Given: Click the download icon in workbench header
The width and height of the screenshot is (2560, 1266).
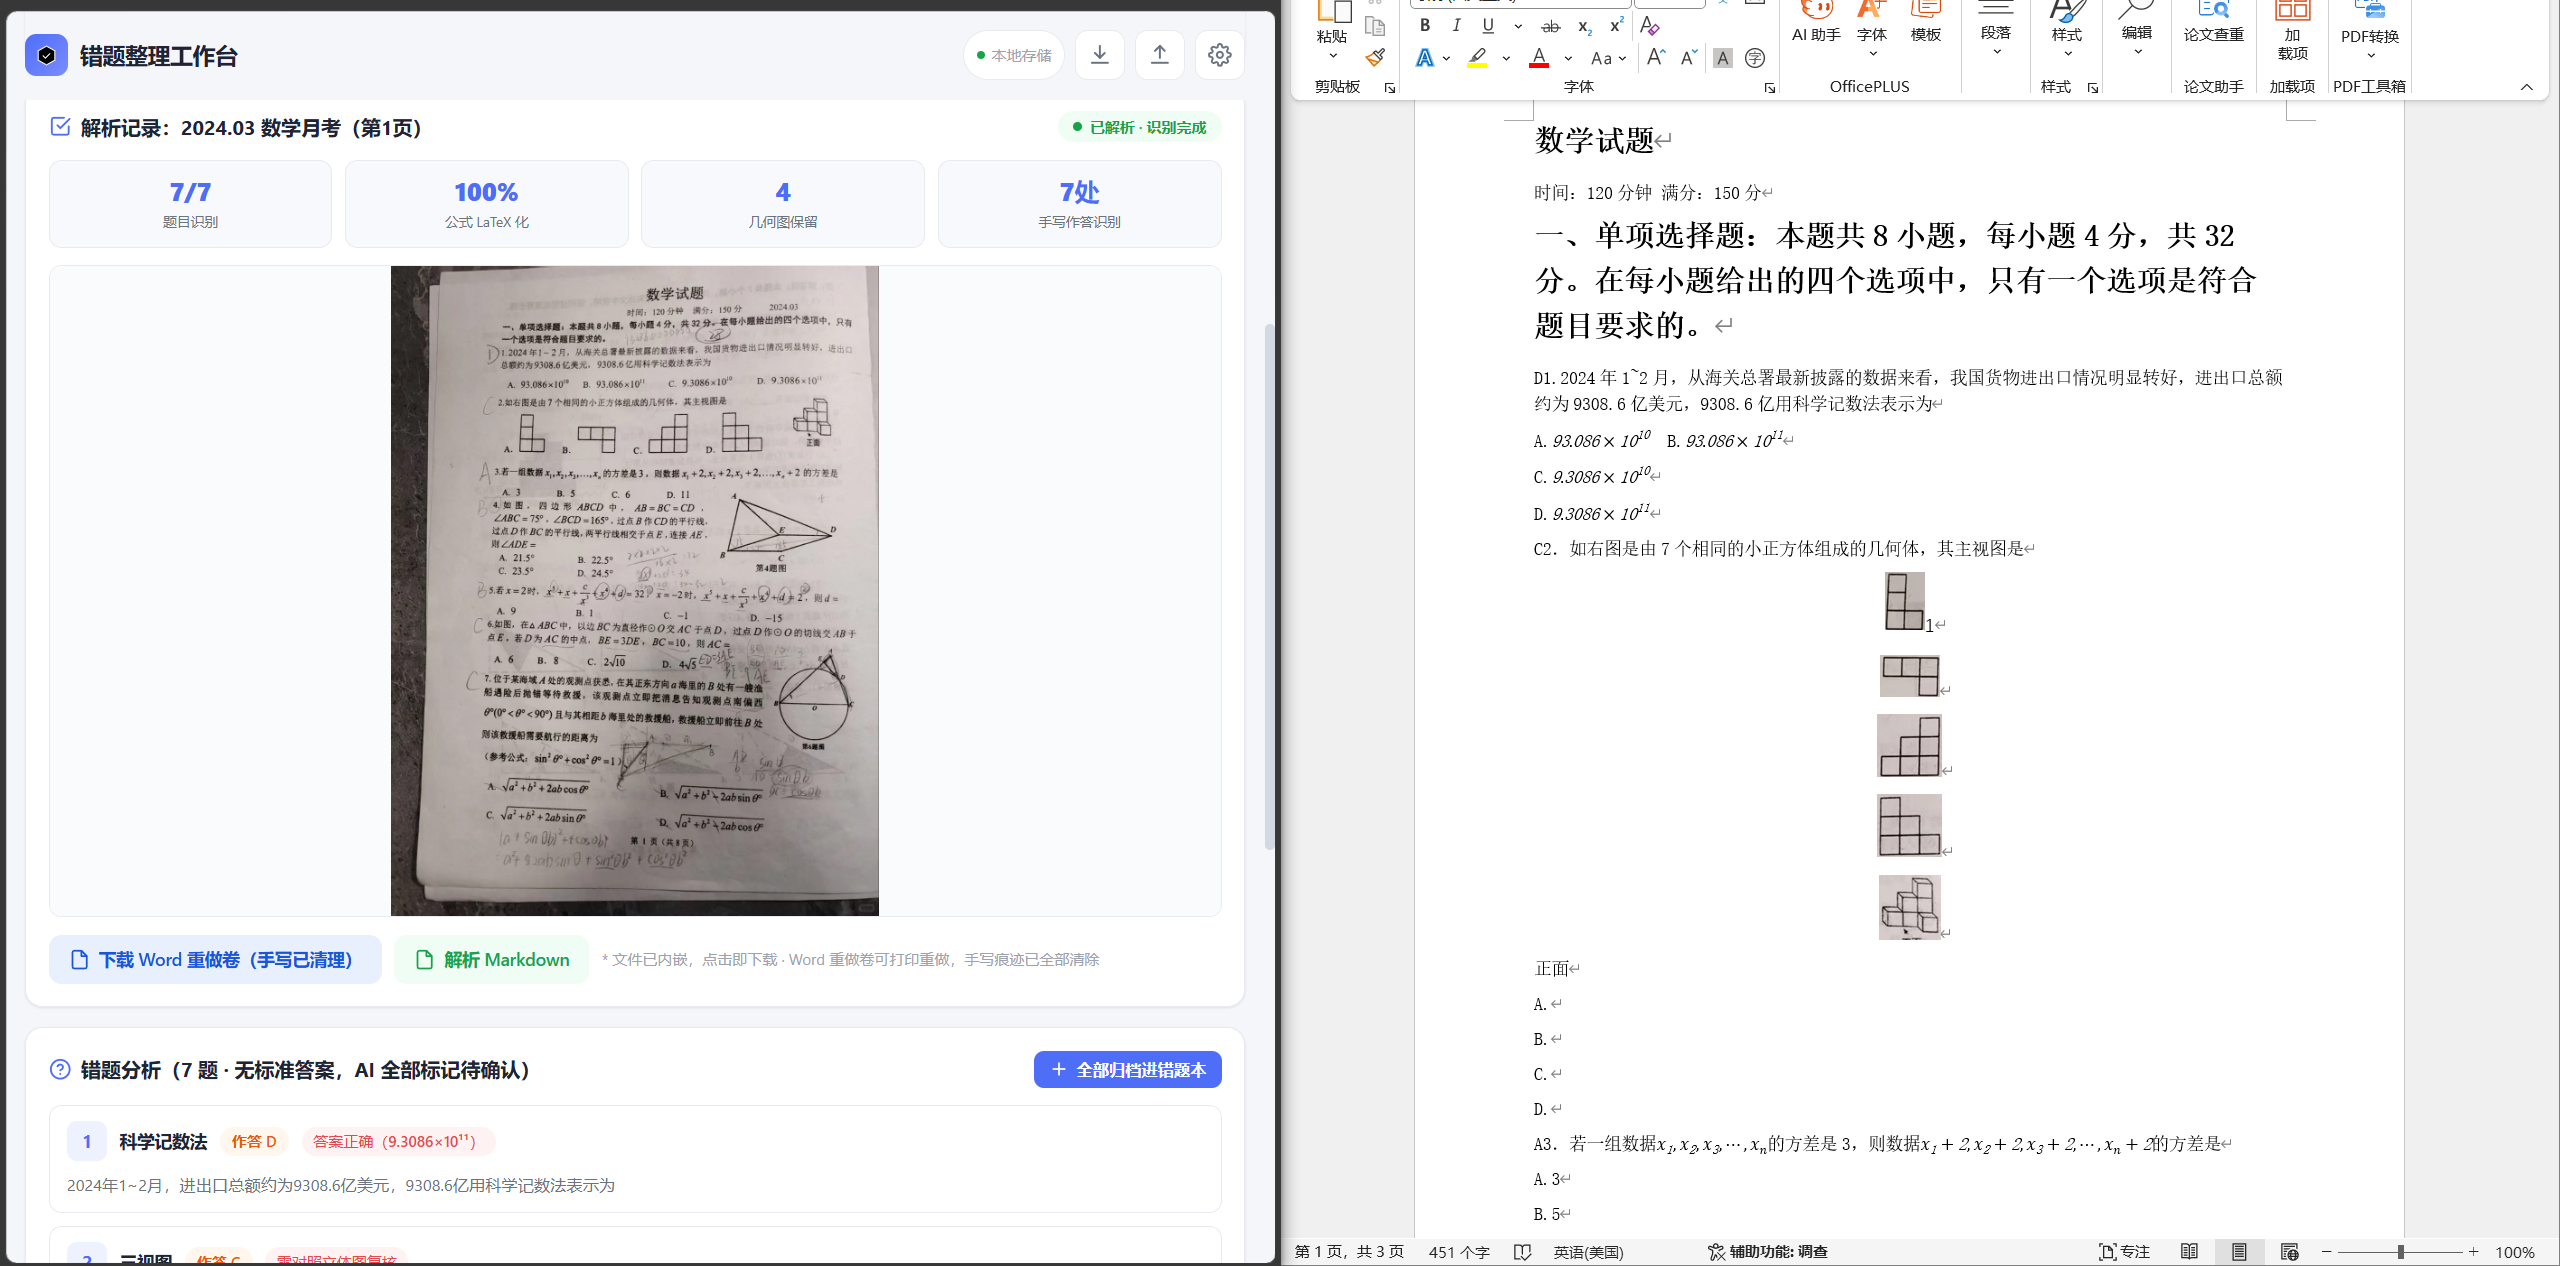Looking at the screenshot, I should click(x=1100, y=55).
